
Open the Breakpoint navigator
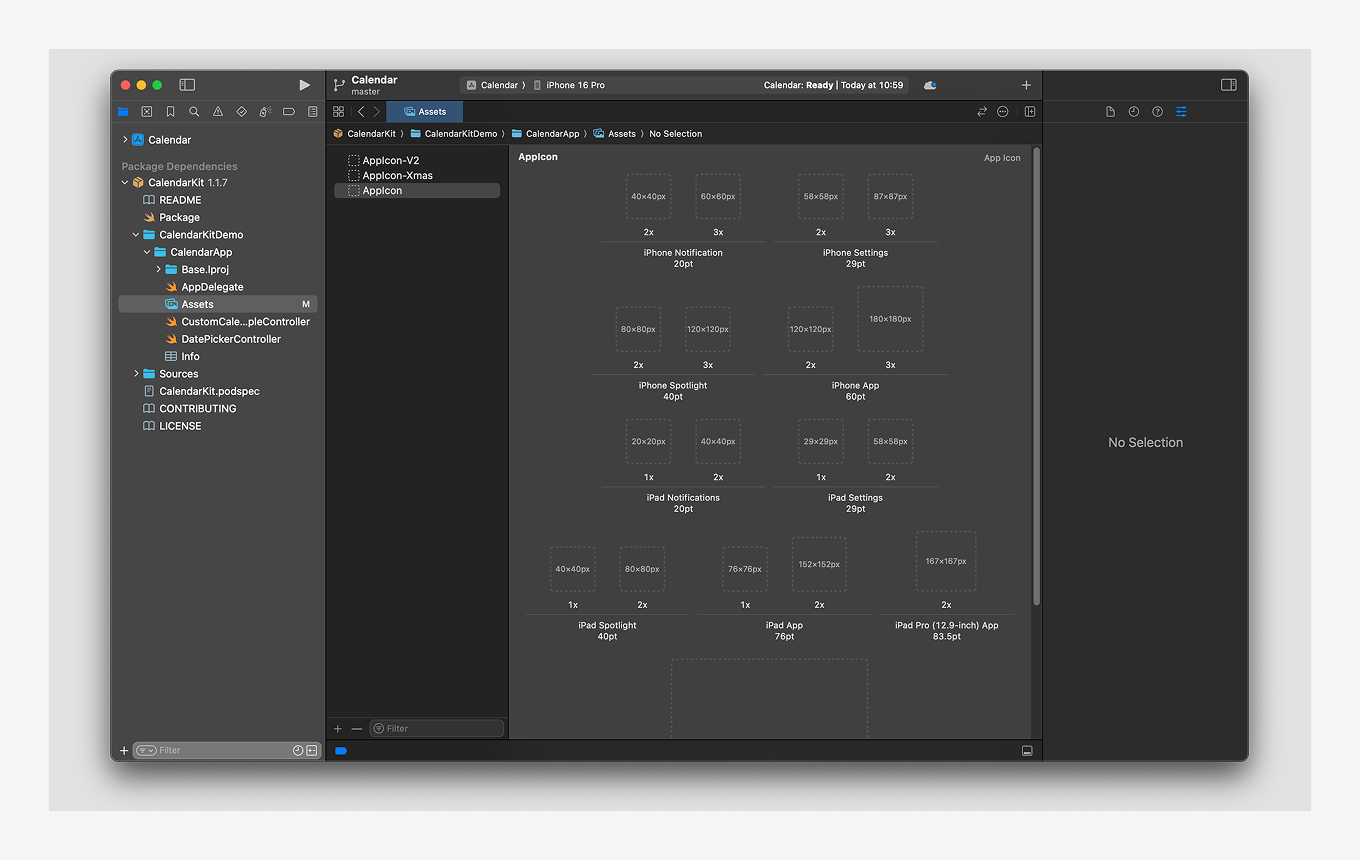pos(289,112)
